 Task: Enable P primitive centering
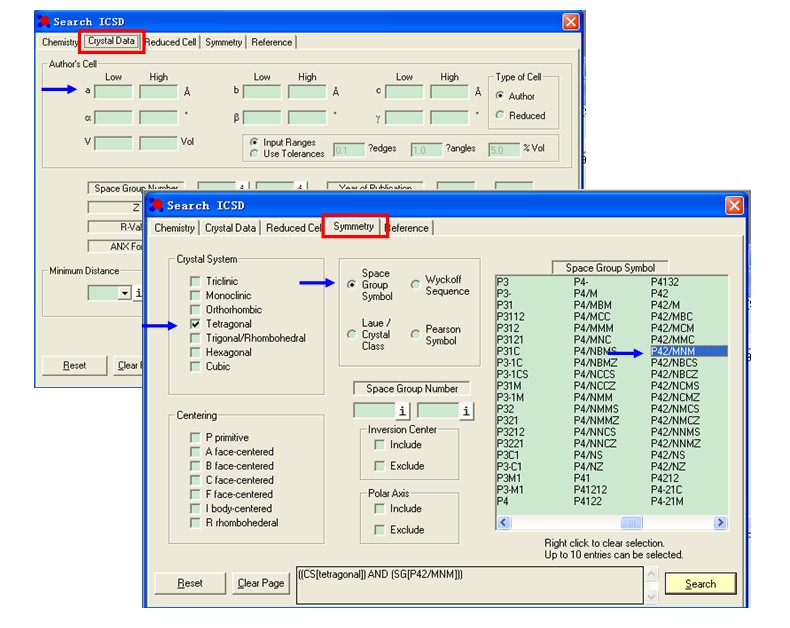tap(195, 437)
